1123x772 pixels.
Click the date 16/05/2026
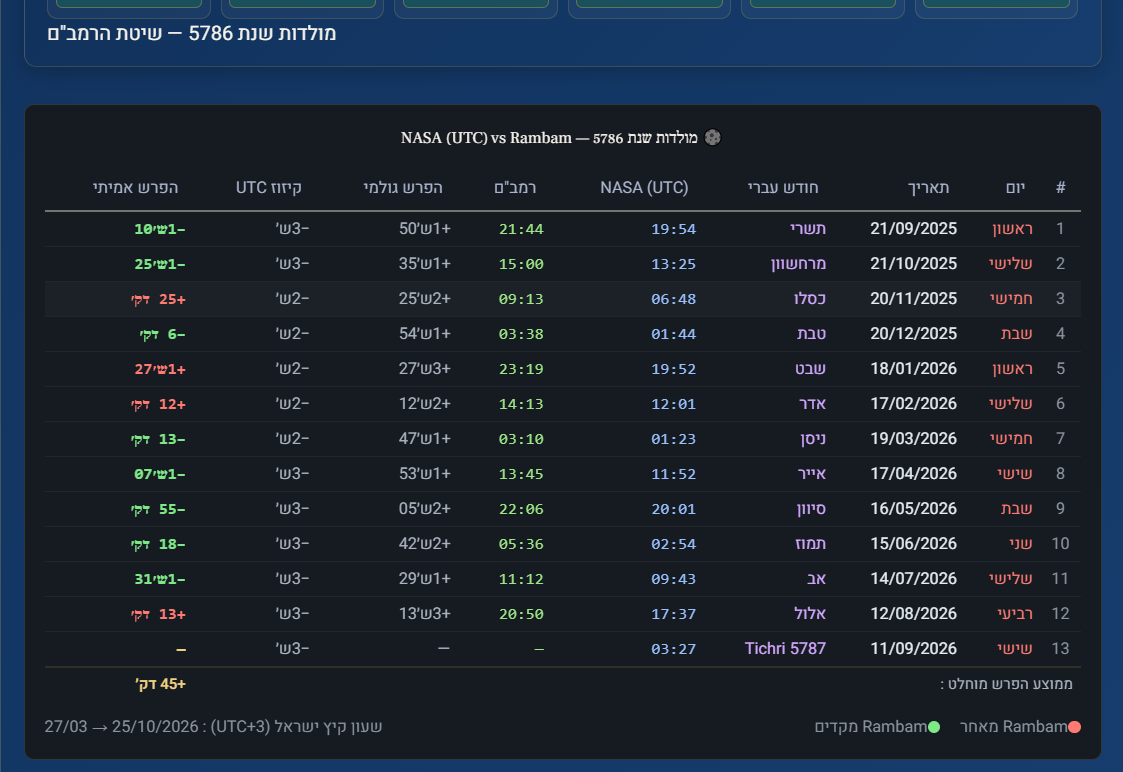coord(913,508)
